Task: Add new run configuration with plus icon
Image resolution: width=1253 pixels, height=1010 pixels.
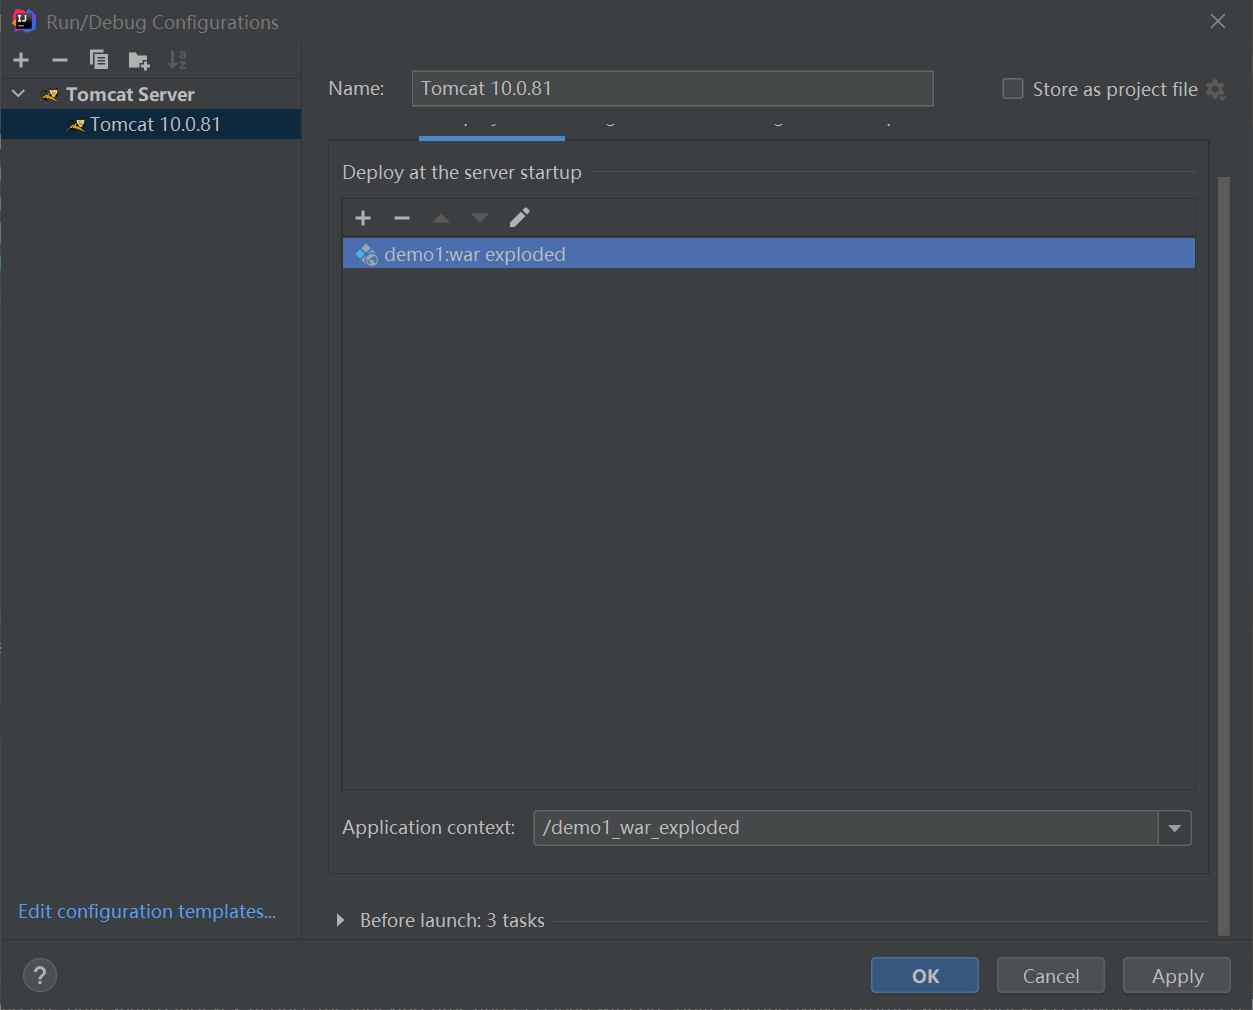Action: [x=21, y=60]
